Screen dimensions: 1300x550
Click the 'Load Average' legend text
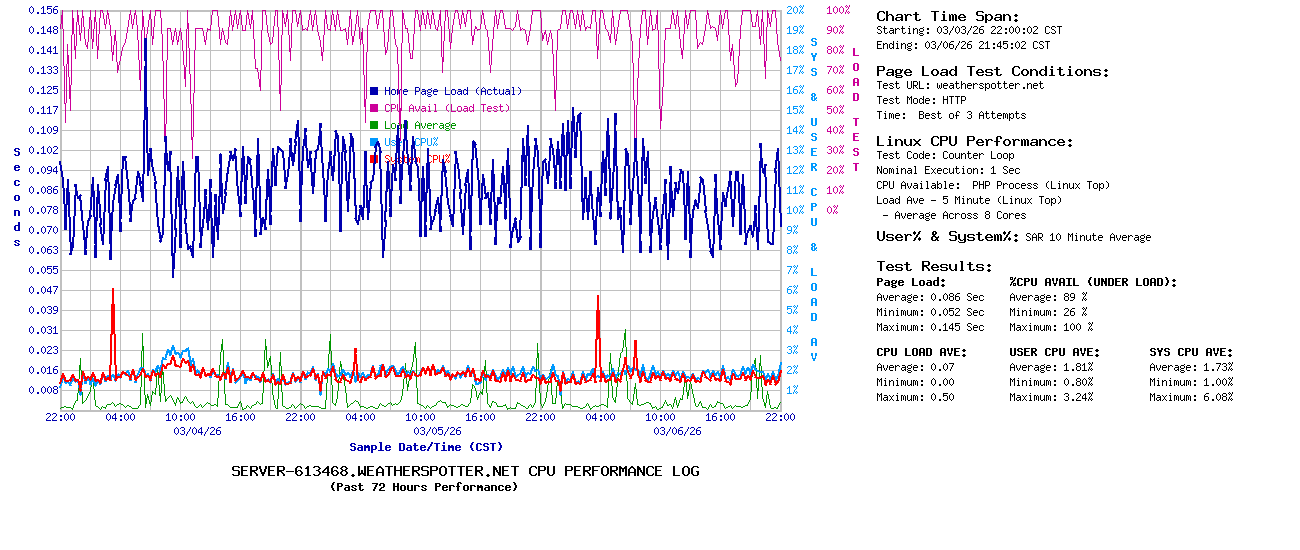point(420,125)
